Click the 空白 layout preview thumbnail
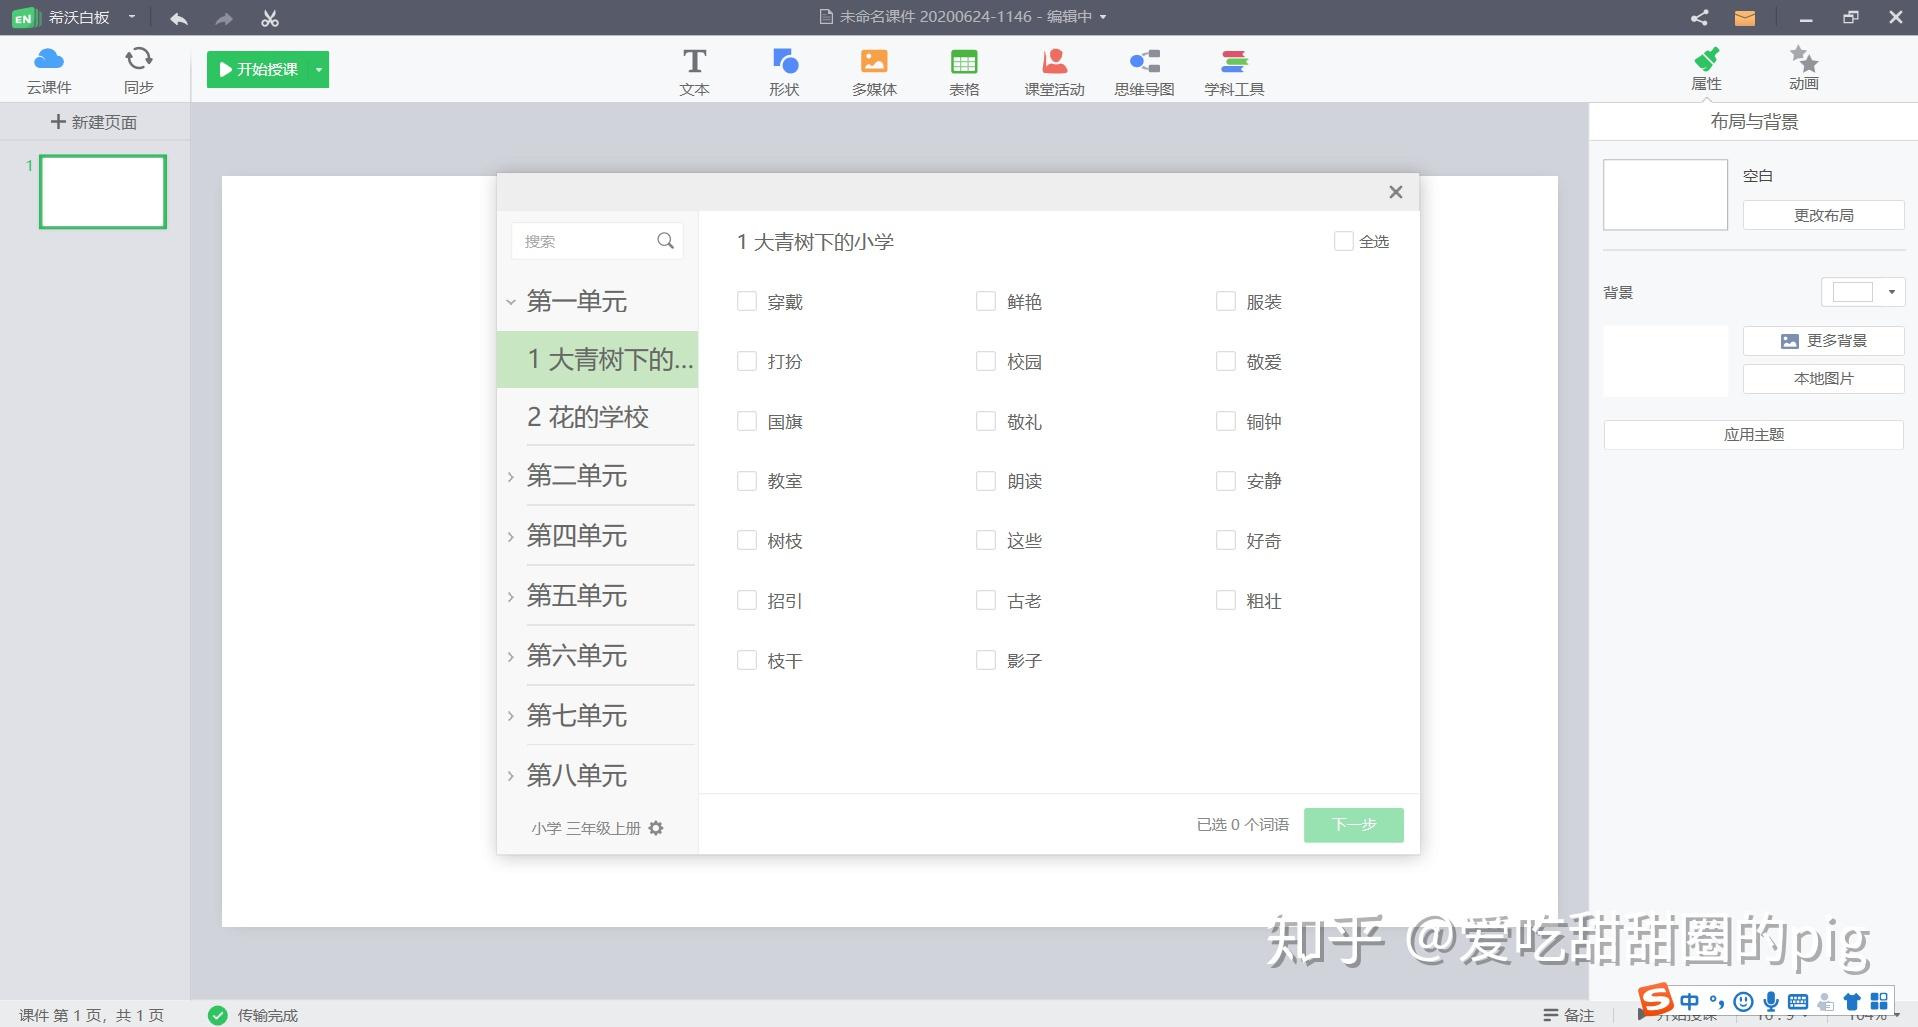The width and height of the screenshot is (1918, 1027). (x=1665, y=195)
